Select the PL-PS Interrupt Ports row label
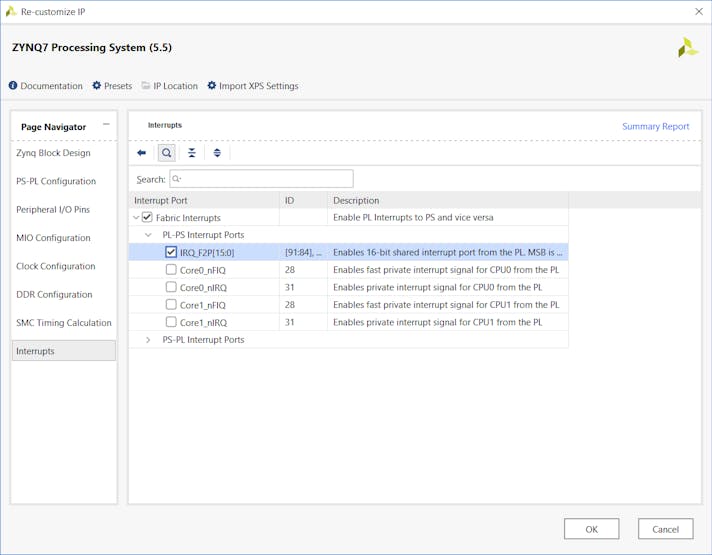The image size is (712, 555). pyautogui.click(x=203, y=235)
